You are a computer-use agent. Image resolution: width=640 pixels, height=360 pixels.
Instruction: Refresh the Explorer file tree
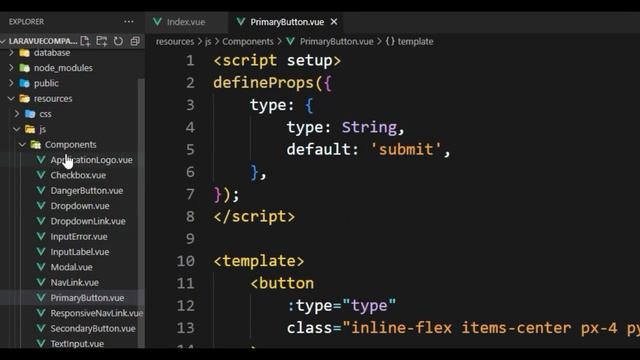[x=118, y=41]
